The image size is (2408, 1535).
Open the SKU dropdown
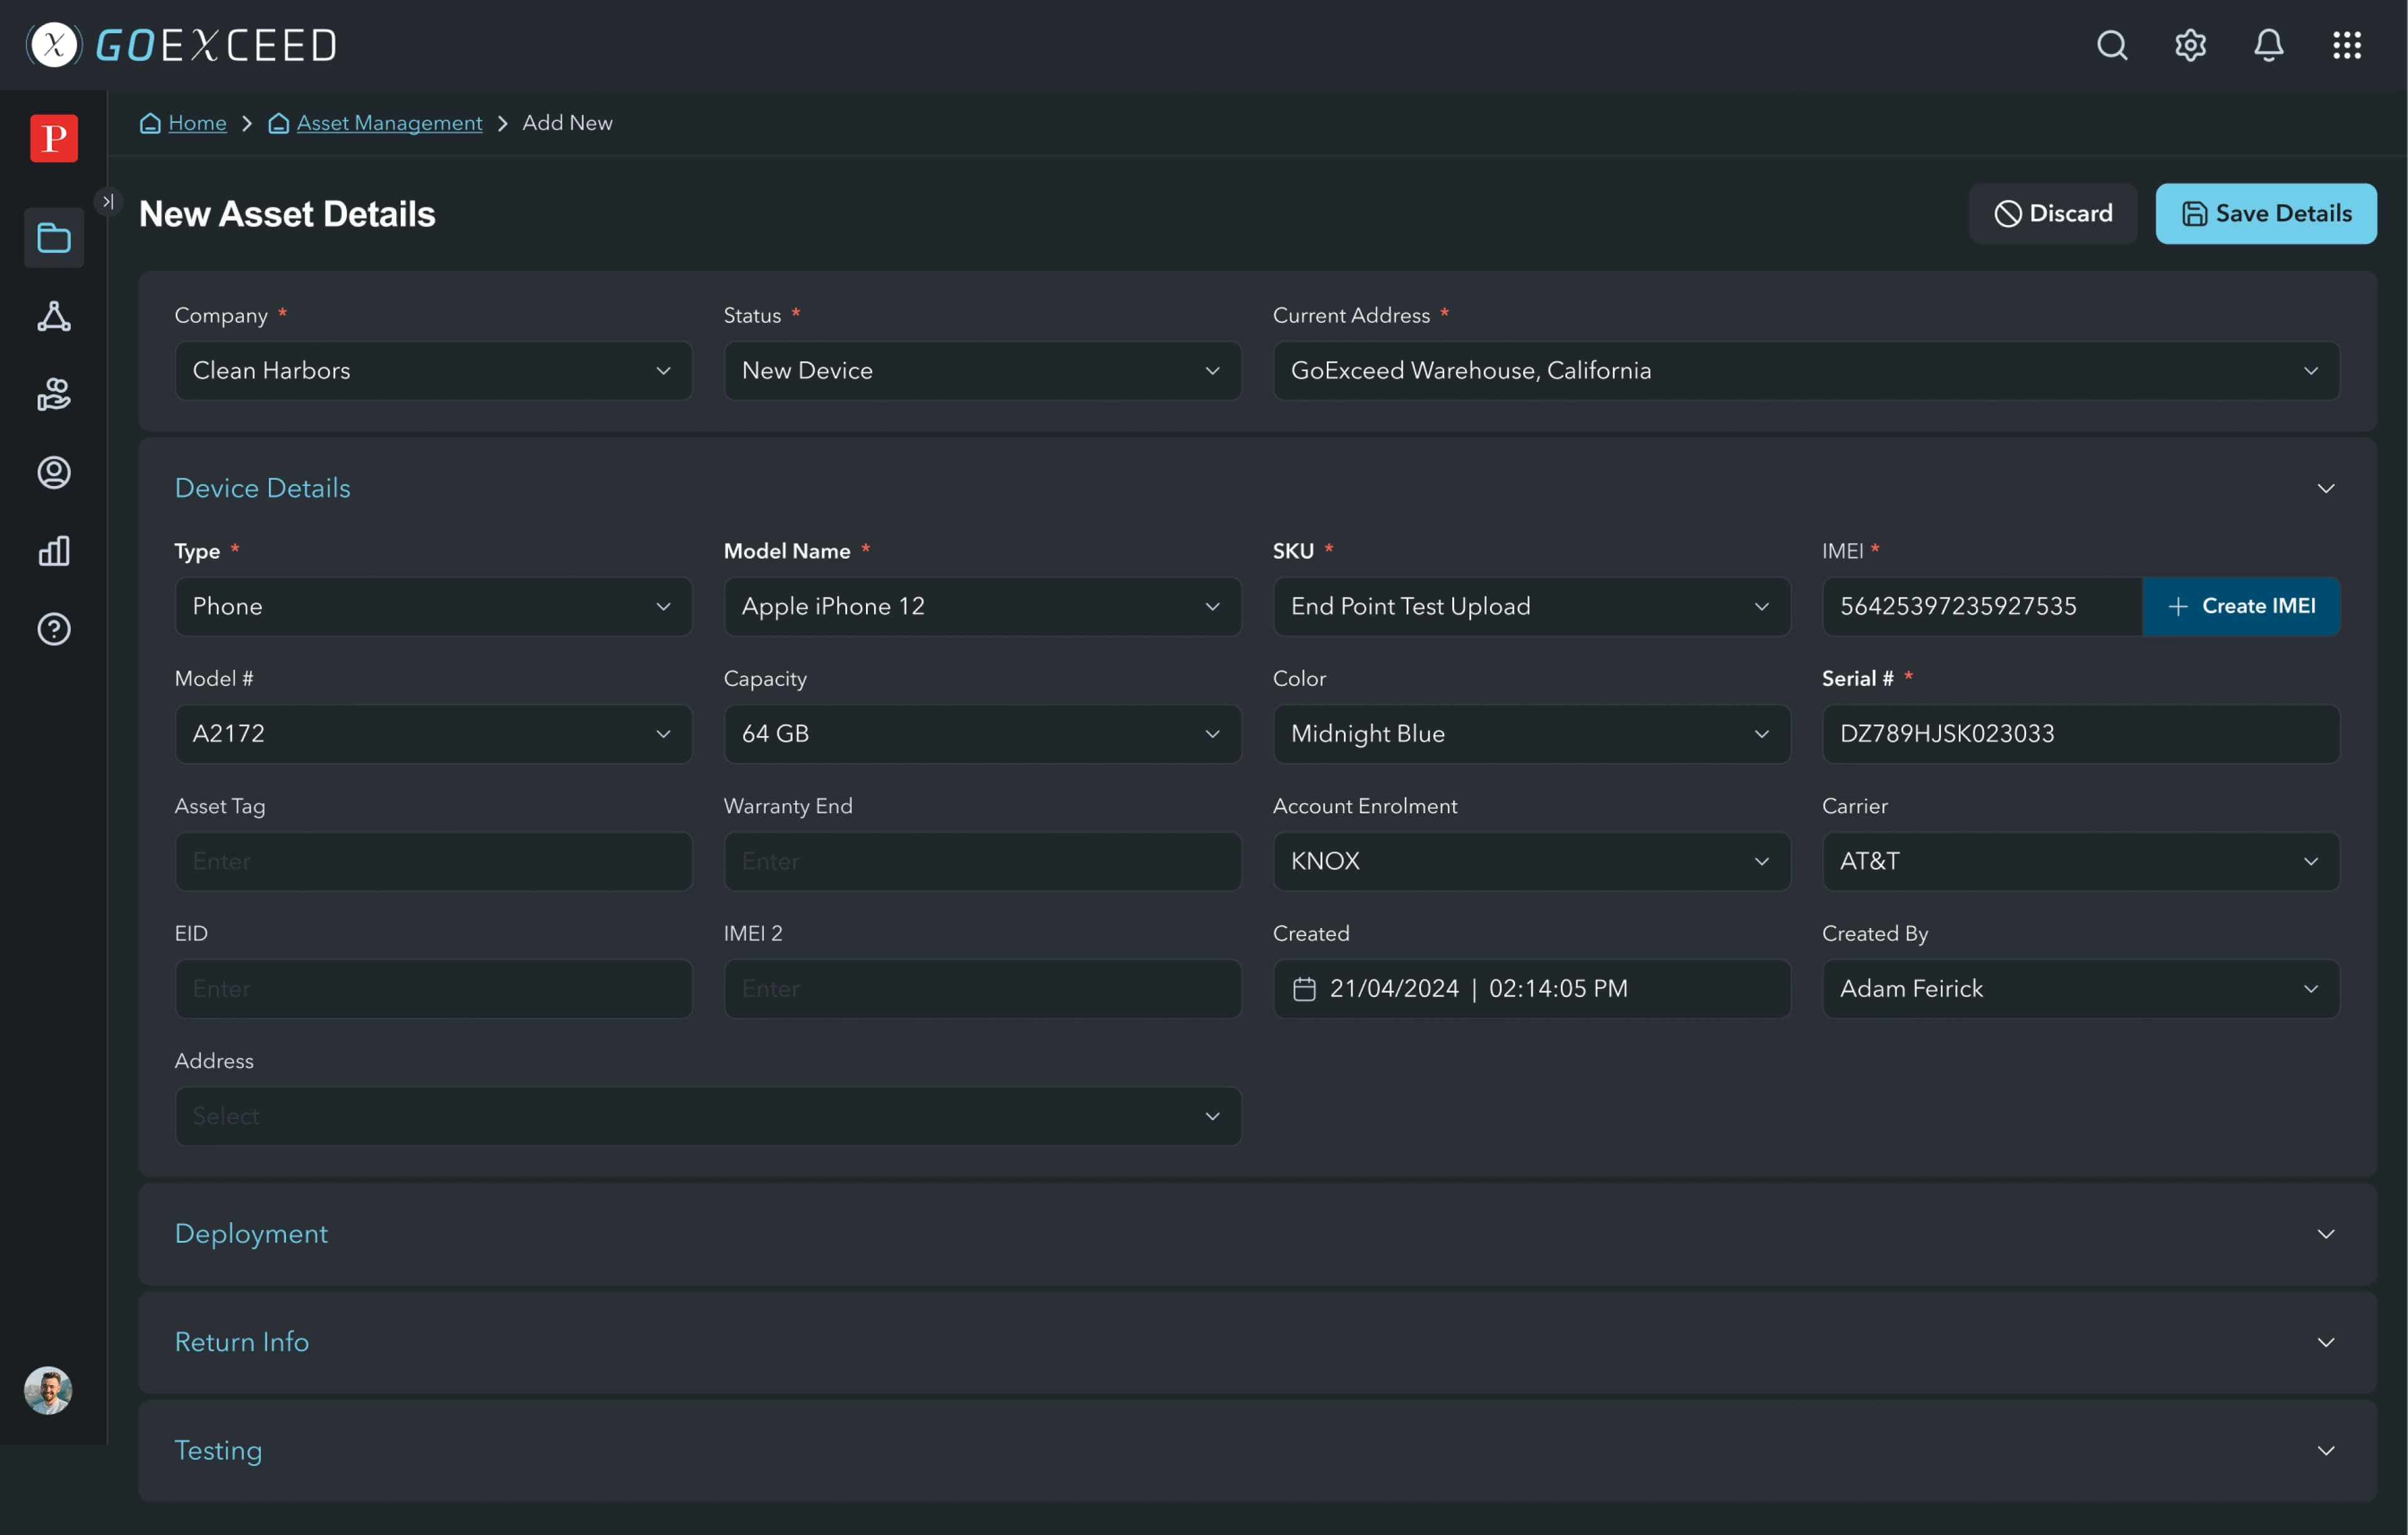pyautogui.click(x=1531, y=606)
